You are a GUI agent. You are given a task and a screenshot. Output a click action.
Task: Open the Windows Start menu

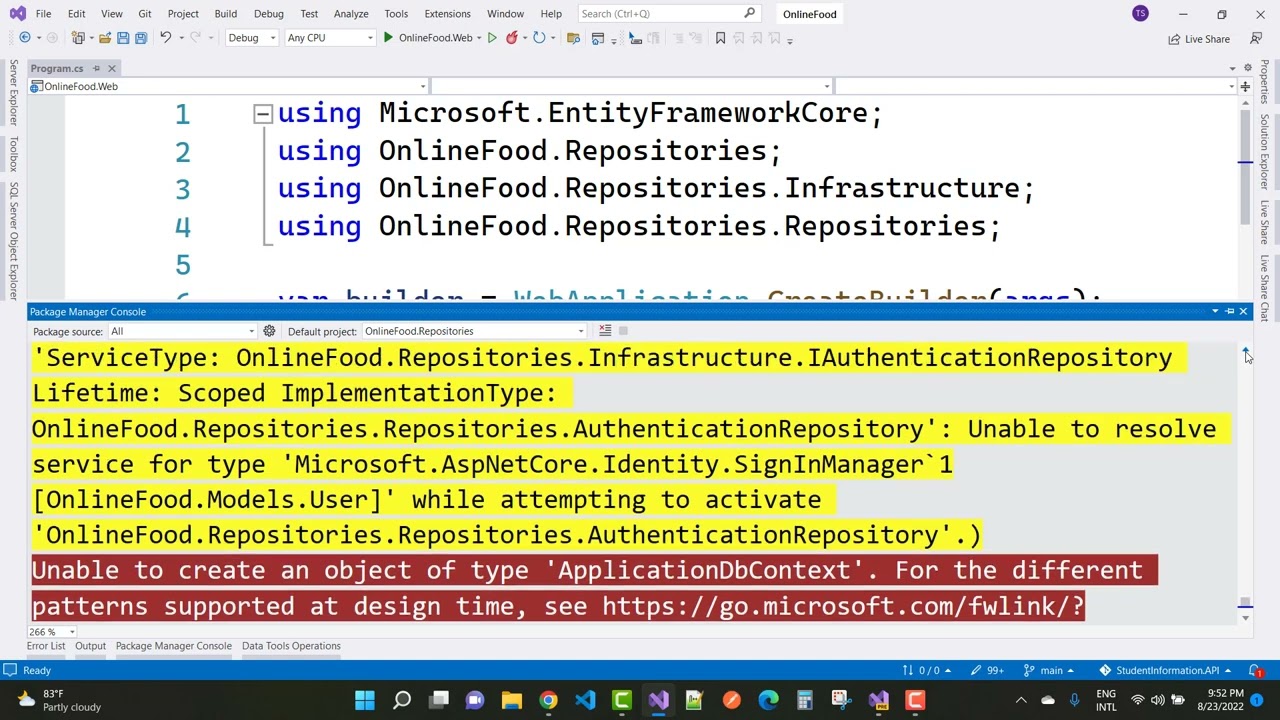pos(365,700)
